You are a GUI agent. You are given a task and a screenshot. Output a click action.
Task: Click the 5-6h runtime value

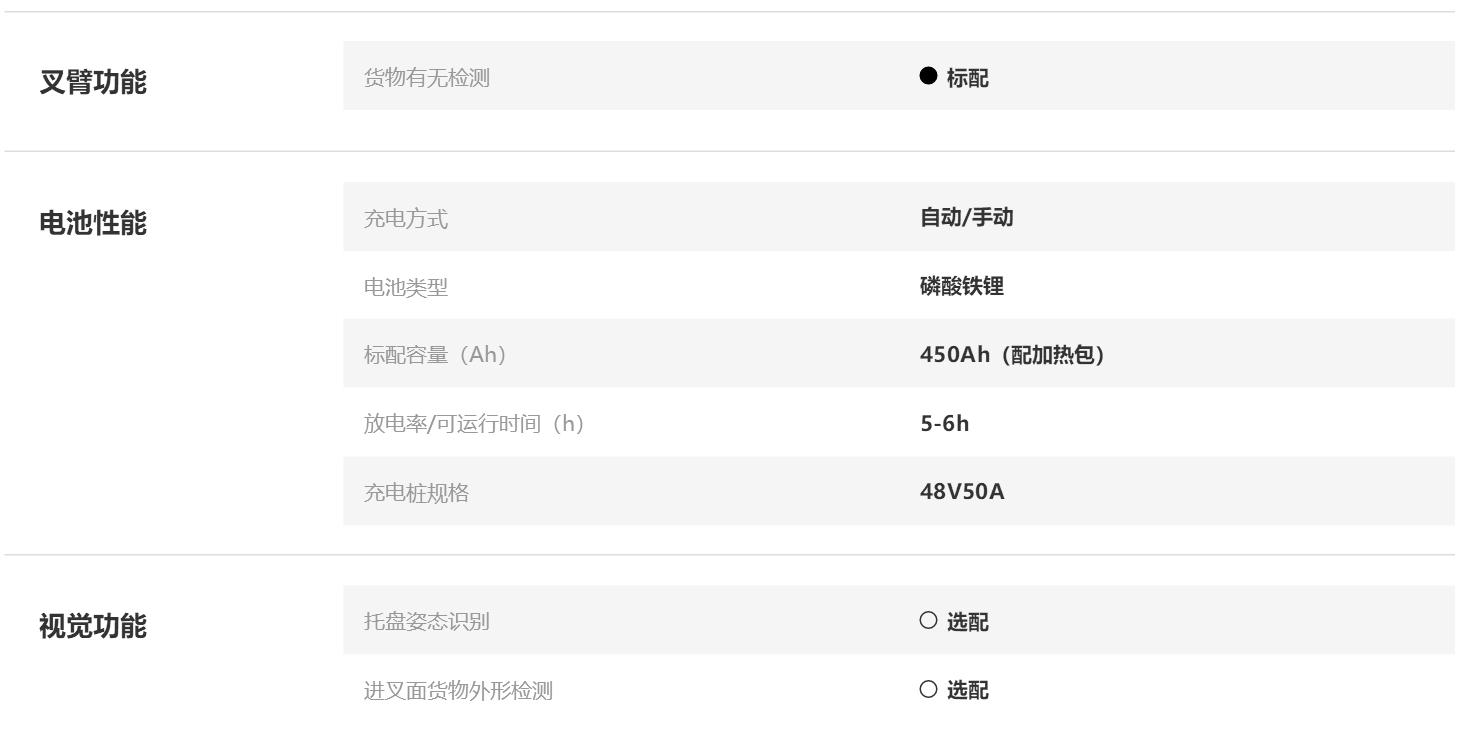(944, 424)
